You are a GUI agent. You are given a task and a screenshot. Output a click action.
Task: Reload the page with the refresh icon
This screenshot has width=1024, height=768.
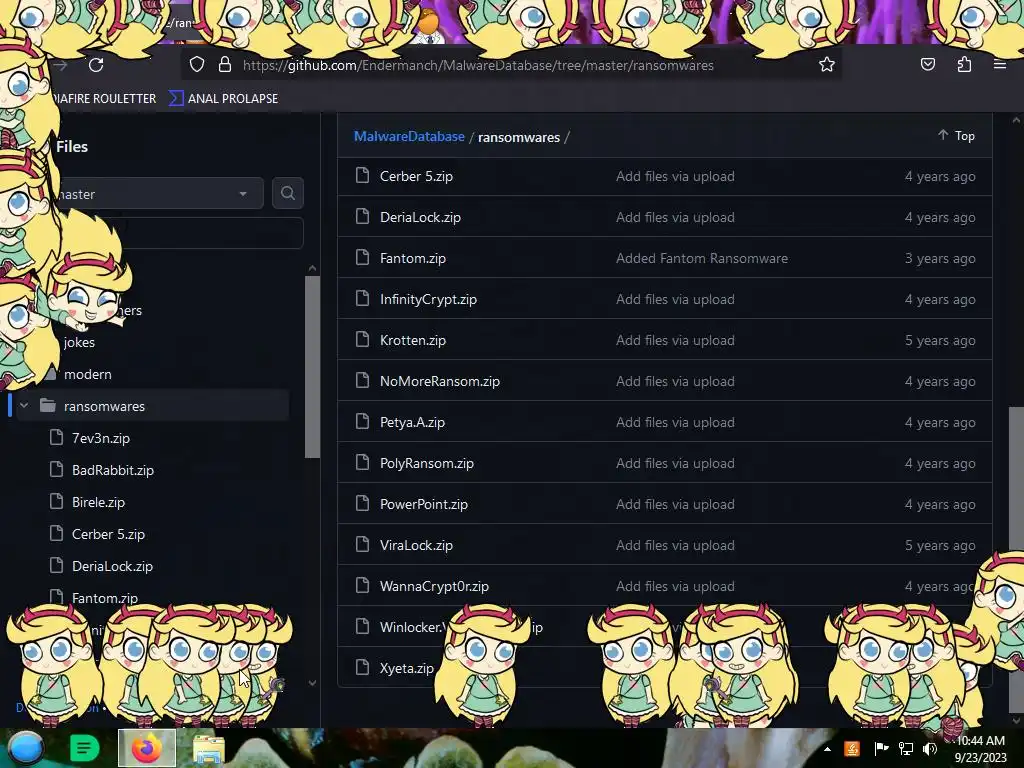tap(96, 65)
